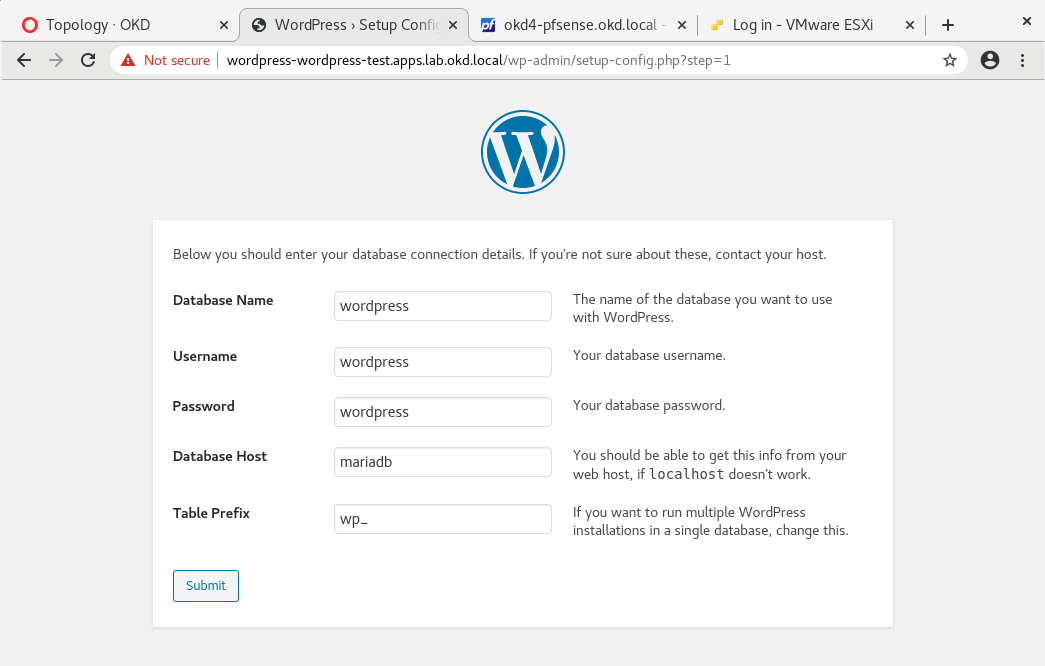The width and height of the screenshot is (1045, 666).
Task: Click the Username label
Action: click(205, 357)
